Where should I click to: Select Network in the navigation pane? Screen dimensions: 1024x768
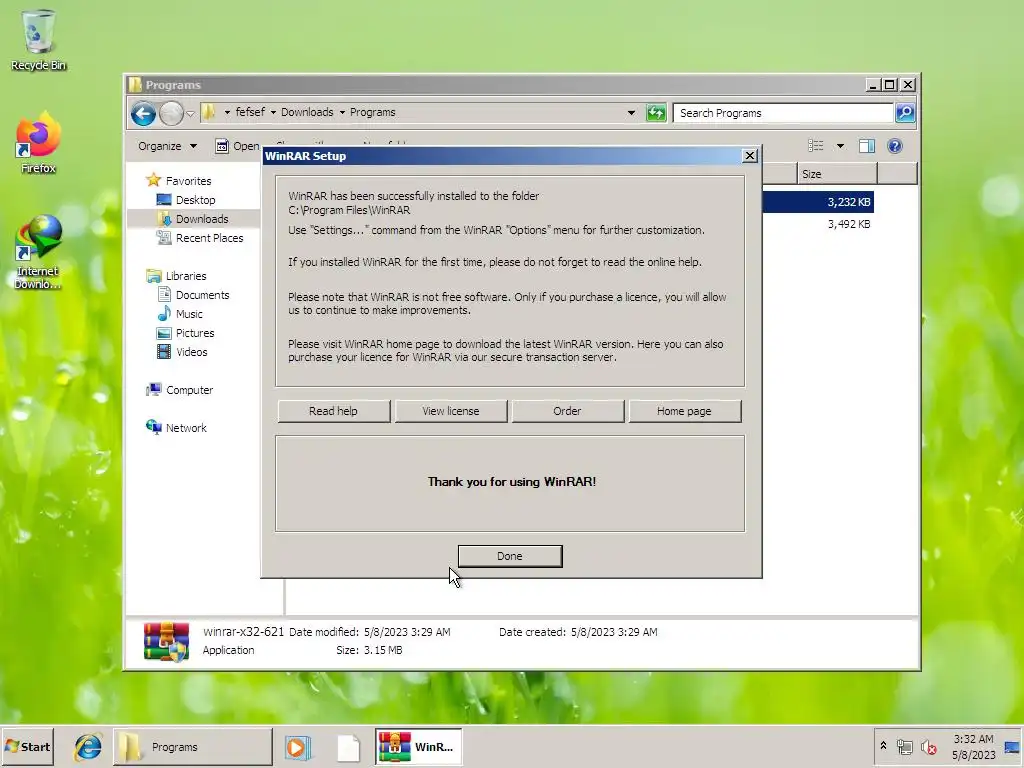(x=176, y=428)
